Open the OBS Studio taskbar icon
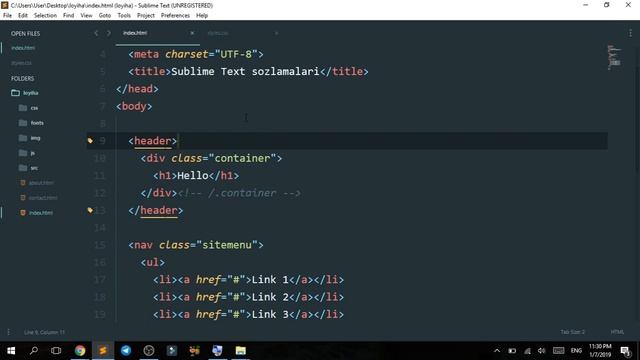The height and width of the screenshot is (360, 640). 149,351
